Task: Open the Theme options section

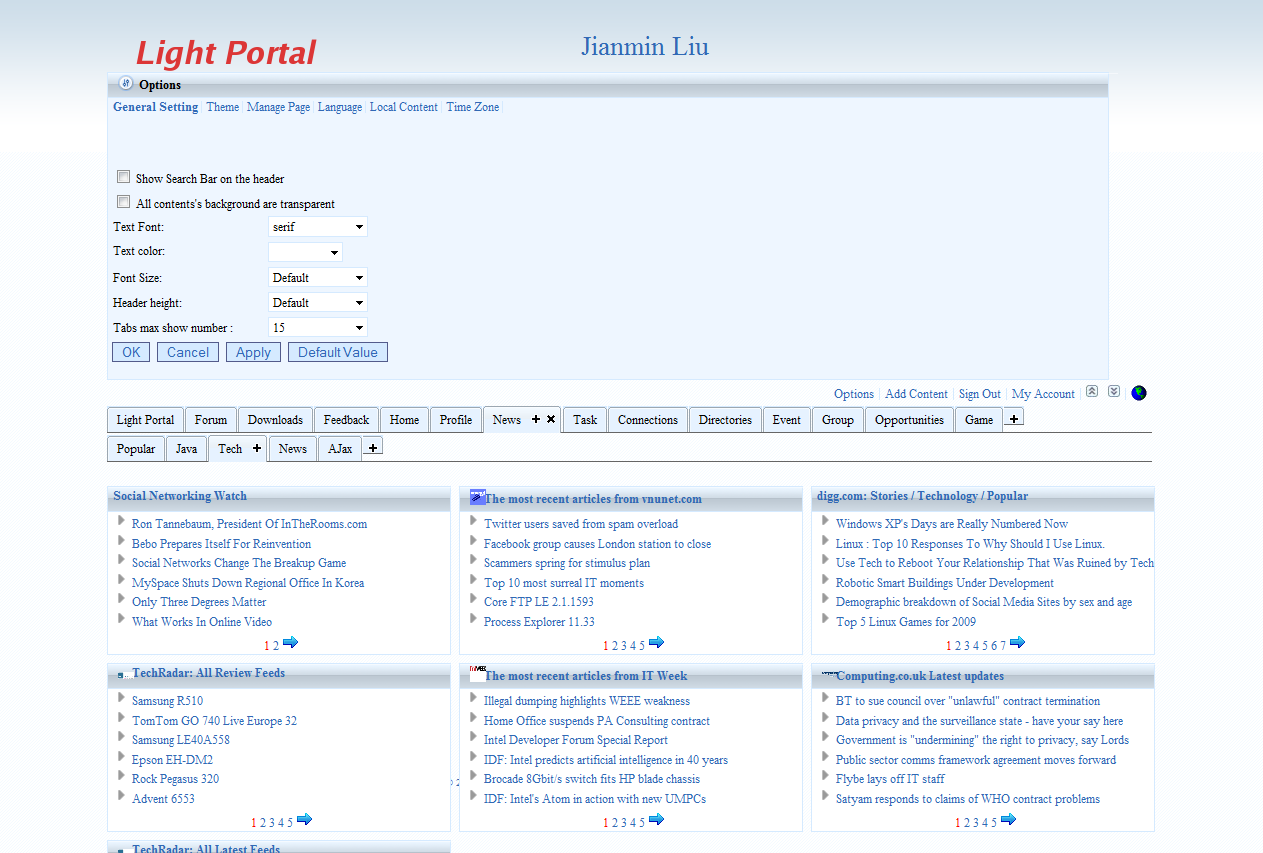Action: (223, 107)
